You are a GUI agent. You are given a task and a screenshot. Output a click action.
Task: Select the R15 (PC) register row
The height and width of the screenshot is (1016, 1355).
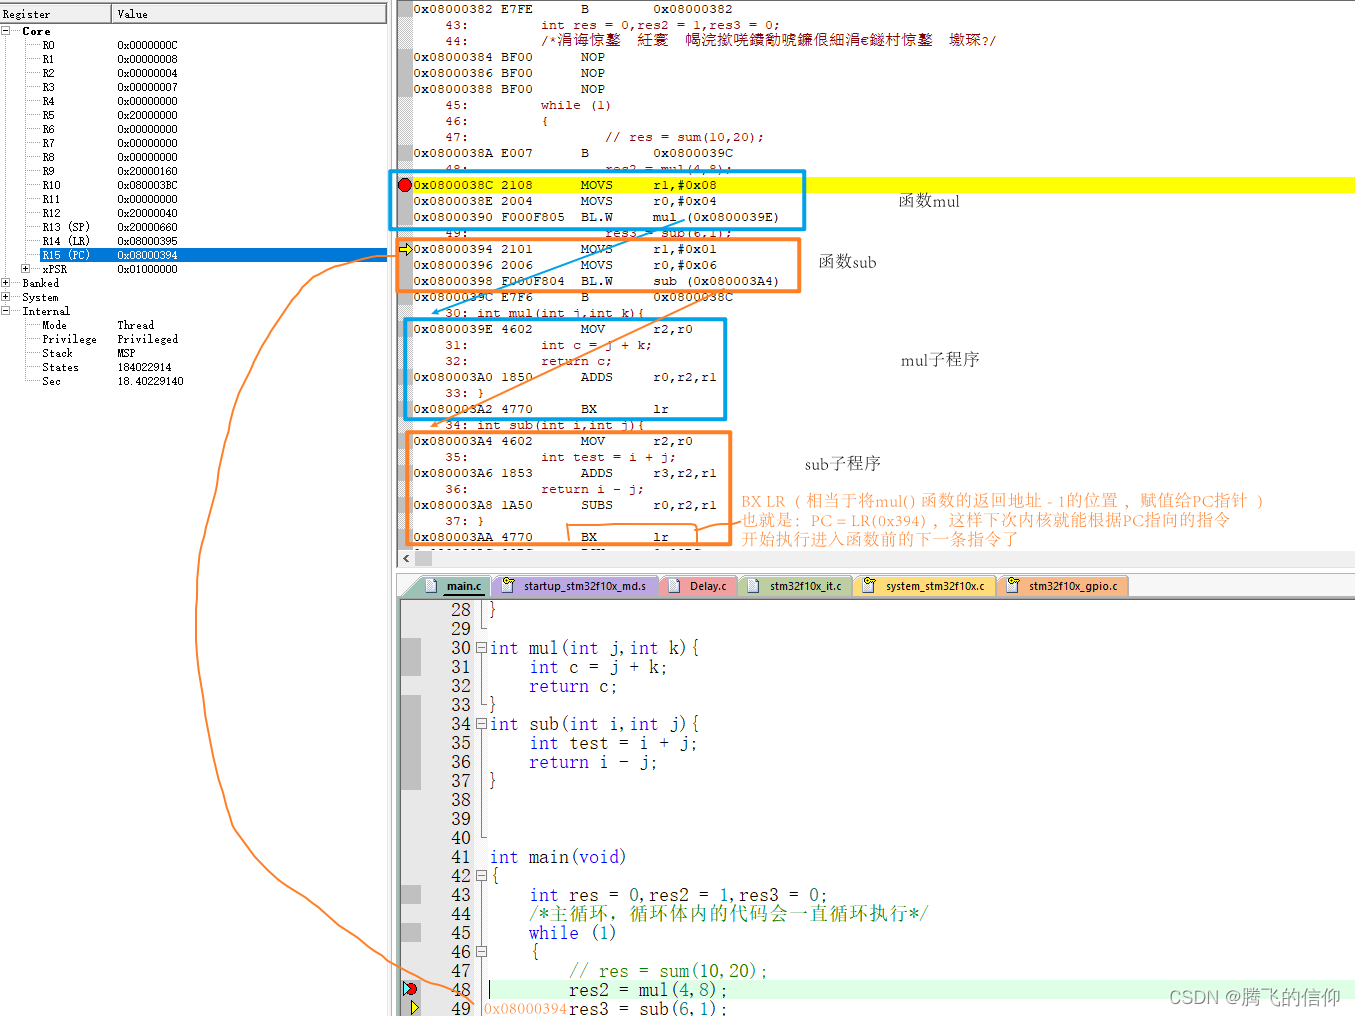tap(65, 255)
